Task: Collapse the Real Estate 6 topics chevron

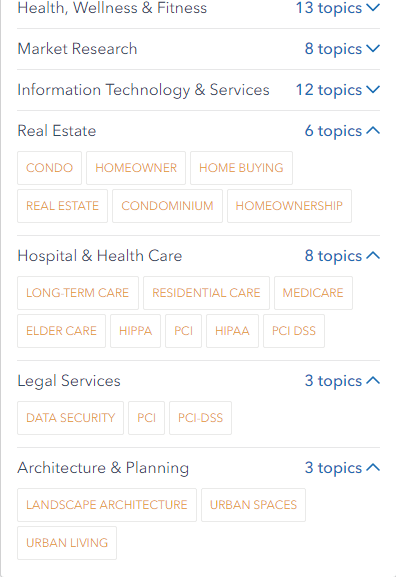Action: click(373, 131)
